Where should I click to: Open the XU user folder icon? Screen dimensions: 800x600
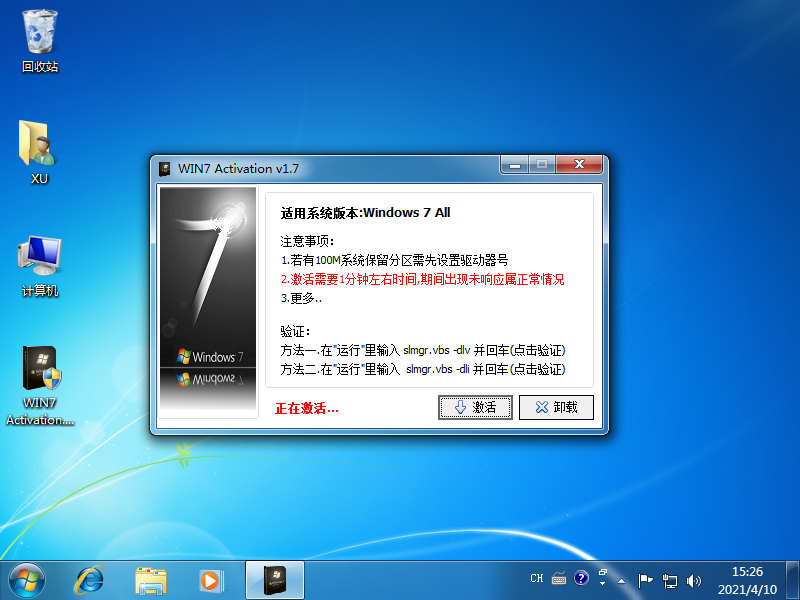(x=40, y=152)
